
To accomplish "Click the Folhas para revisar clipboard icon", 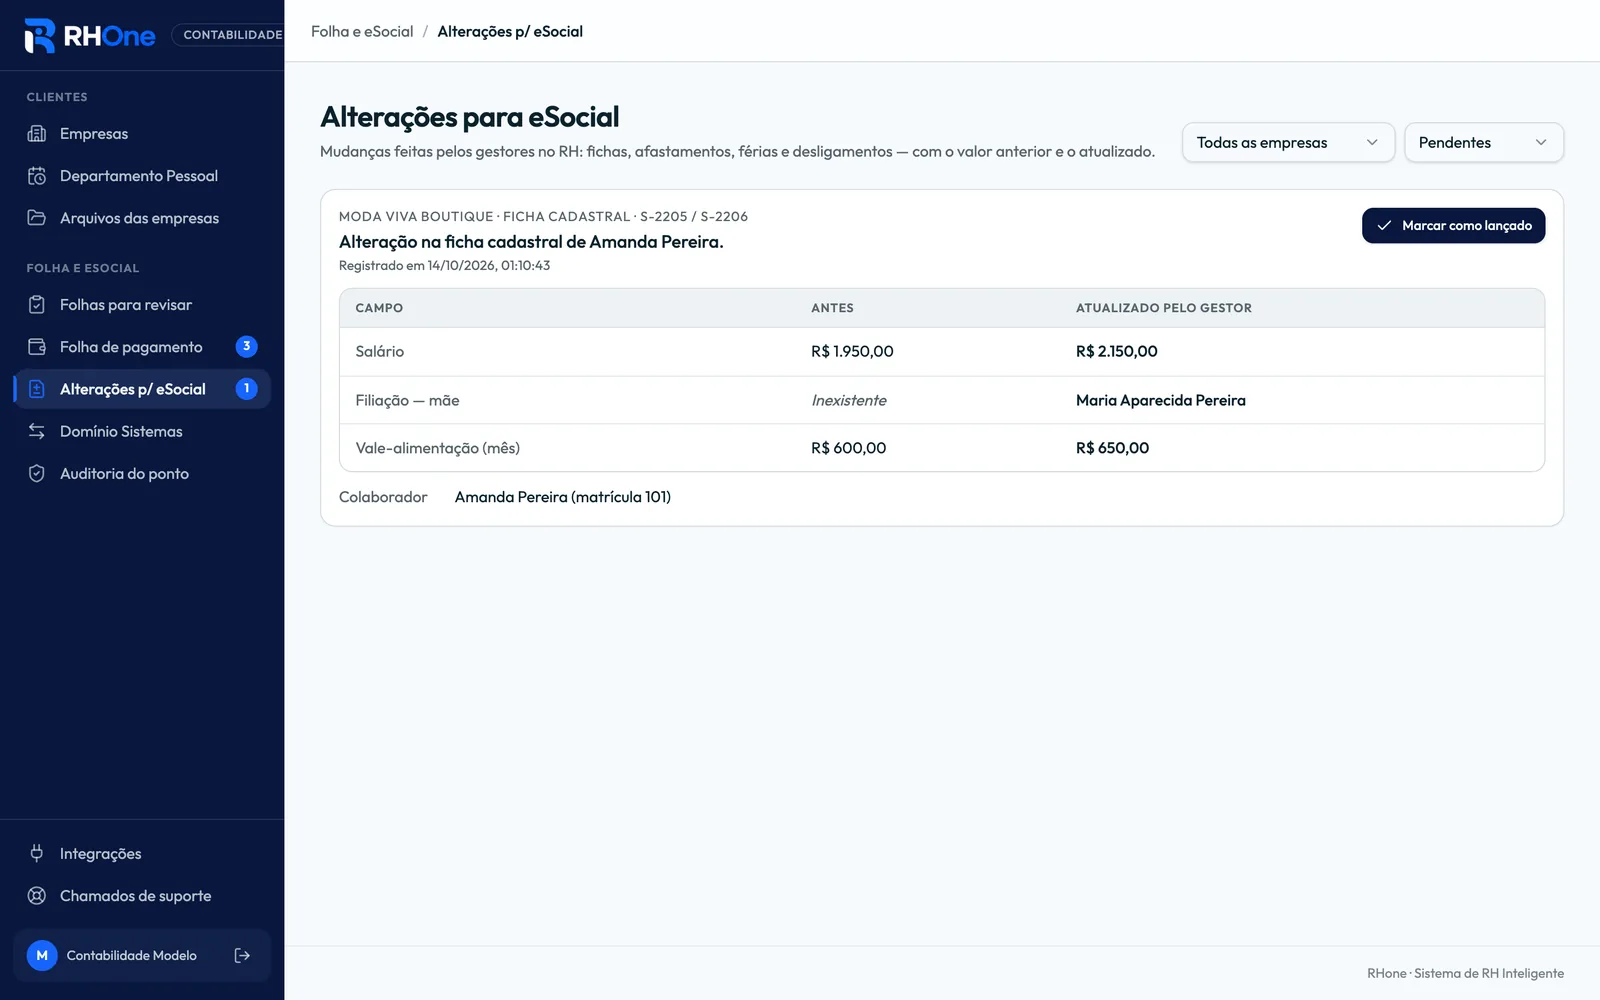I will click(37, 305).
